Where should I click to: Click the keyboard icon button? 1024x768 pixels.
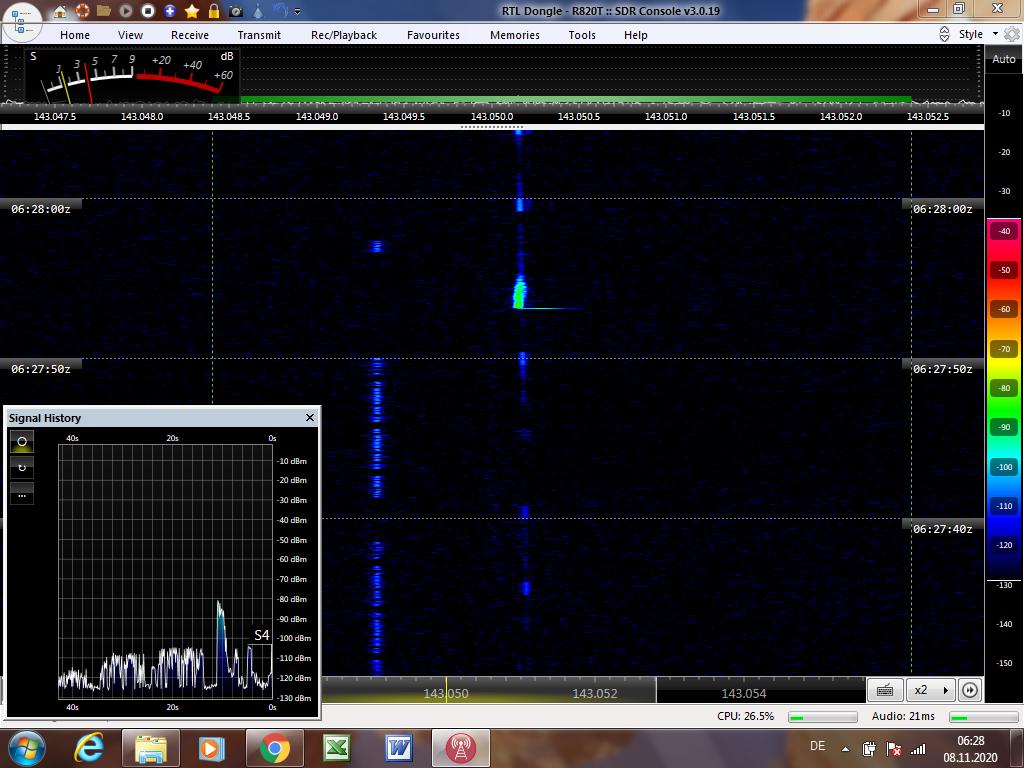[886, 690]
